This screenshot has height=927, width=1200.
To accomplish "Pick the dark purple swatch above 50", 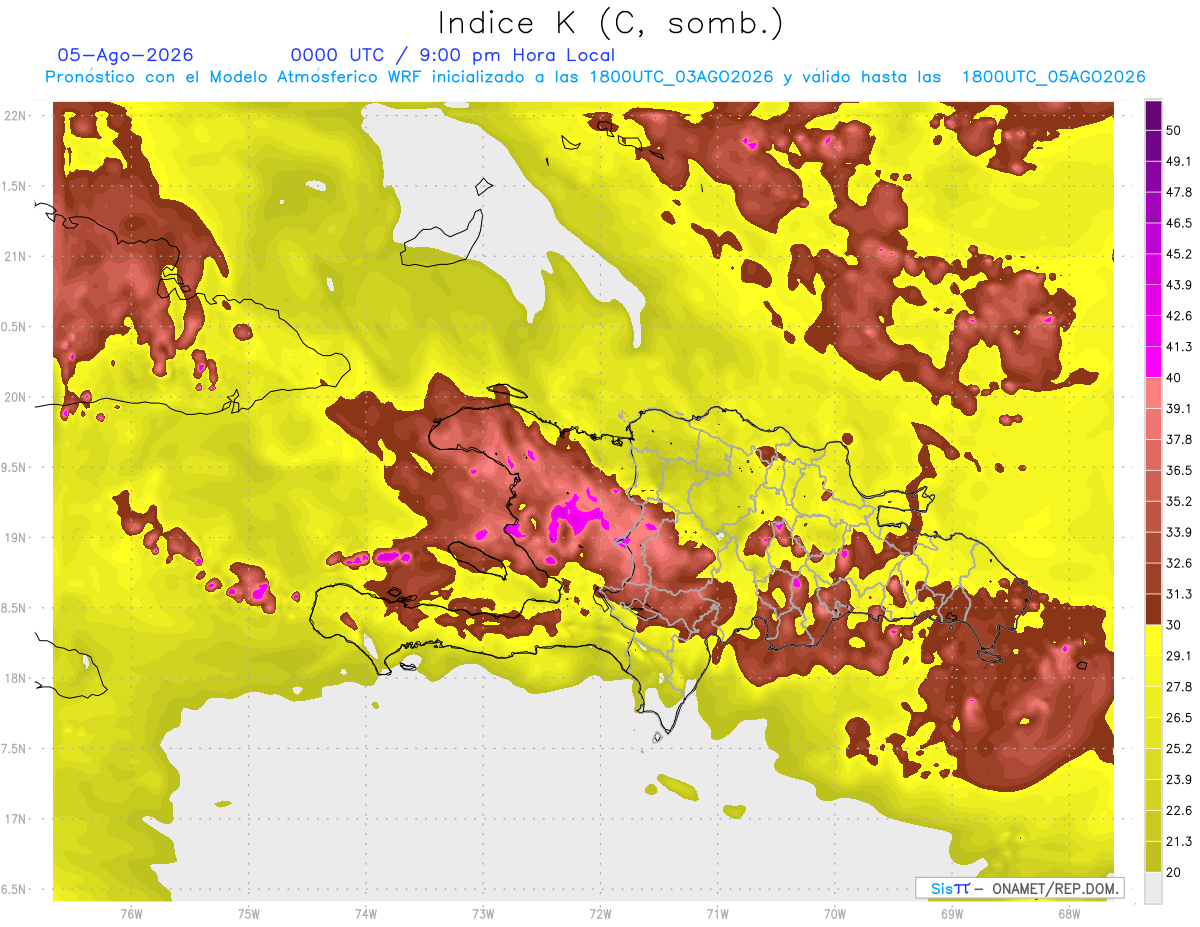I will [x=1153, y=115].
